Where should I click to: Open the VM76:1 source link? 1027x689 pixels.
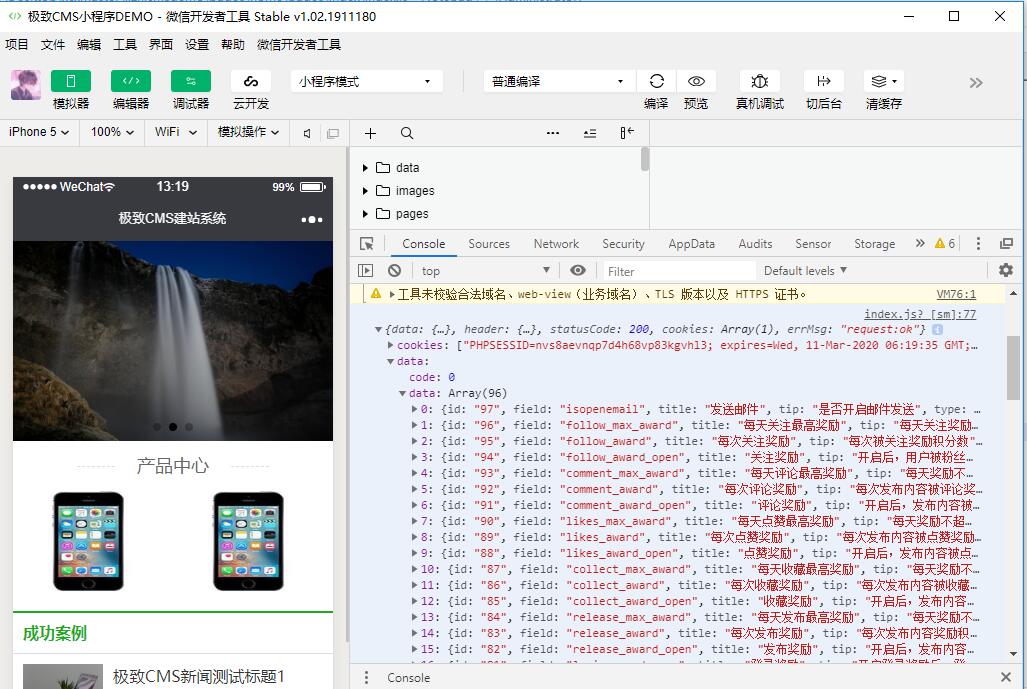click(x=956, y=294)
